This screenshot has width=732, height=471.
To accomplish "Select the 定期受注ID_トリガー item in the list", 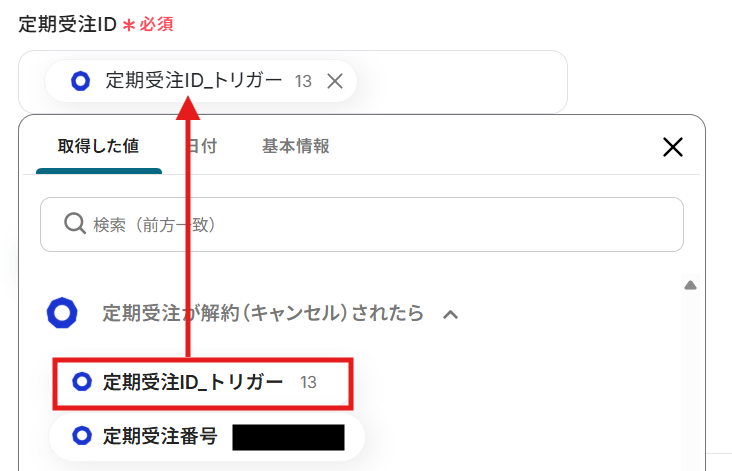I will (193, 382).
